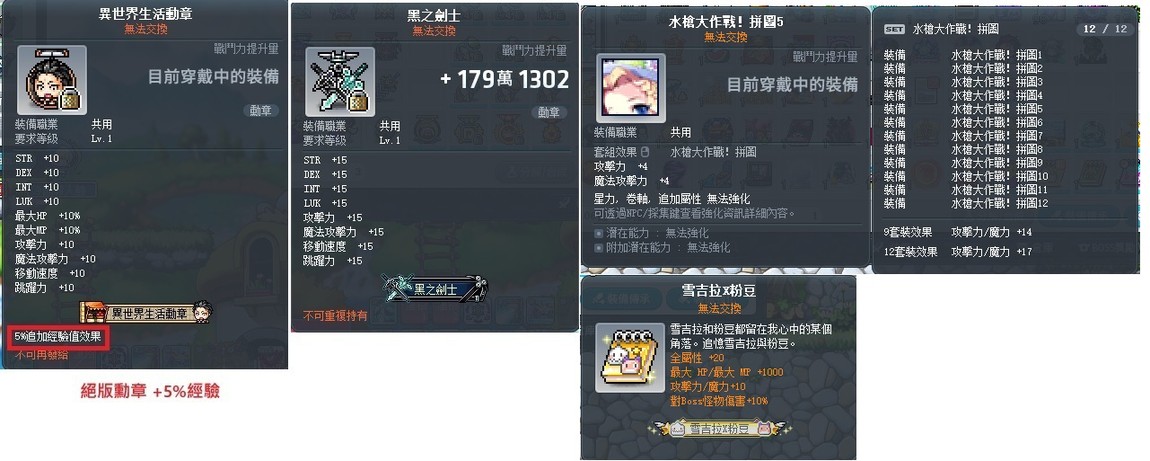The width and height of the screenshot is (1150, 461).
Task: Click the 雪吉拉x粉豆 winged nameplate banner
Action: pyautogui.click(x=717, y=429)
